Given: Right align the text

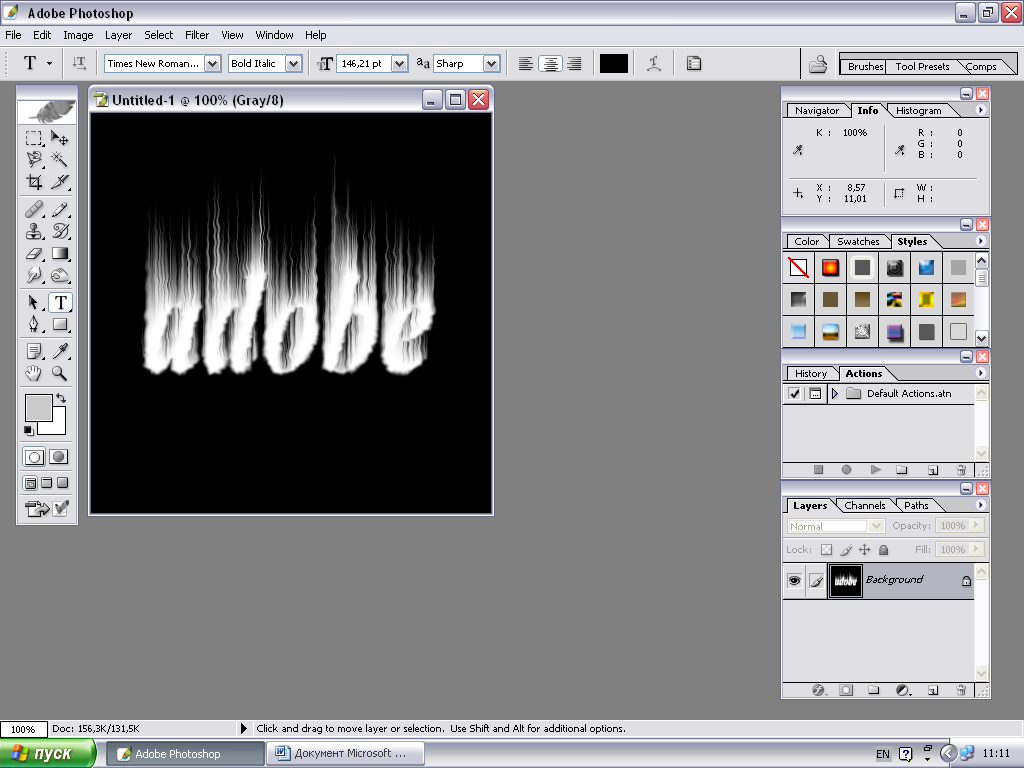Looking at the screenshot, I should click(575, 63).
